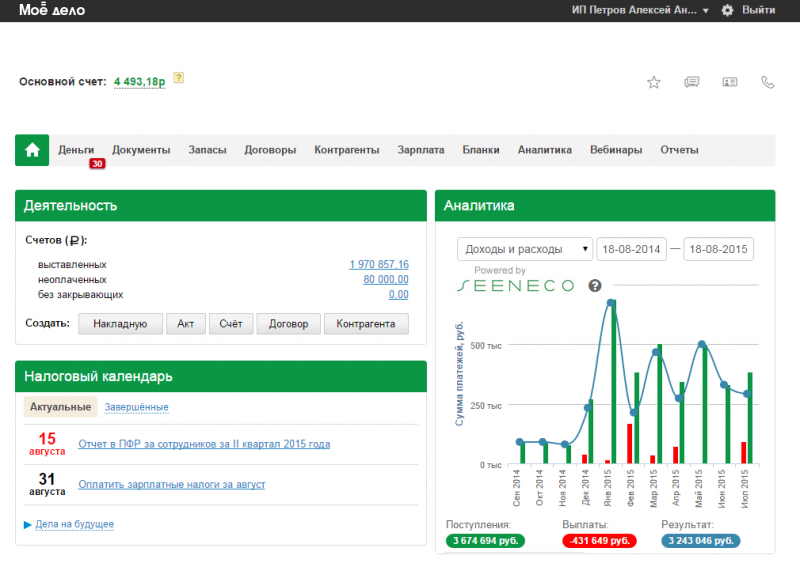
Task: Open the Деньги menu item
Action: pos(76,150)
